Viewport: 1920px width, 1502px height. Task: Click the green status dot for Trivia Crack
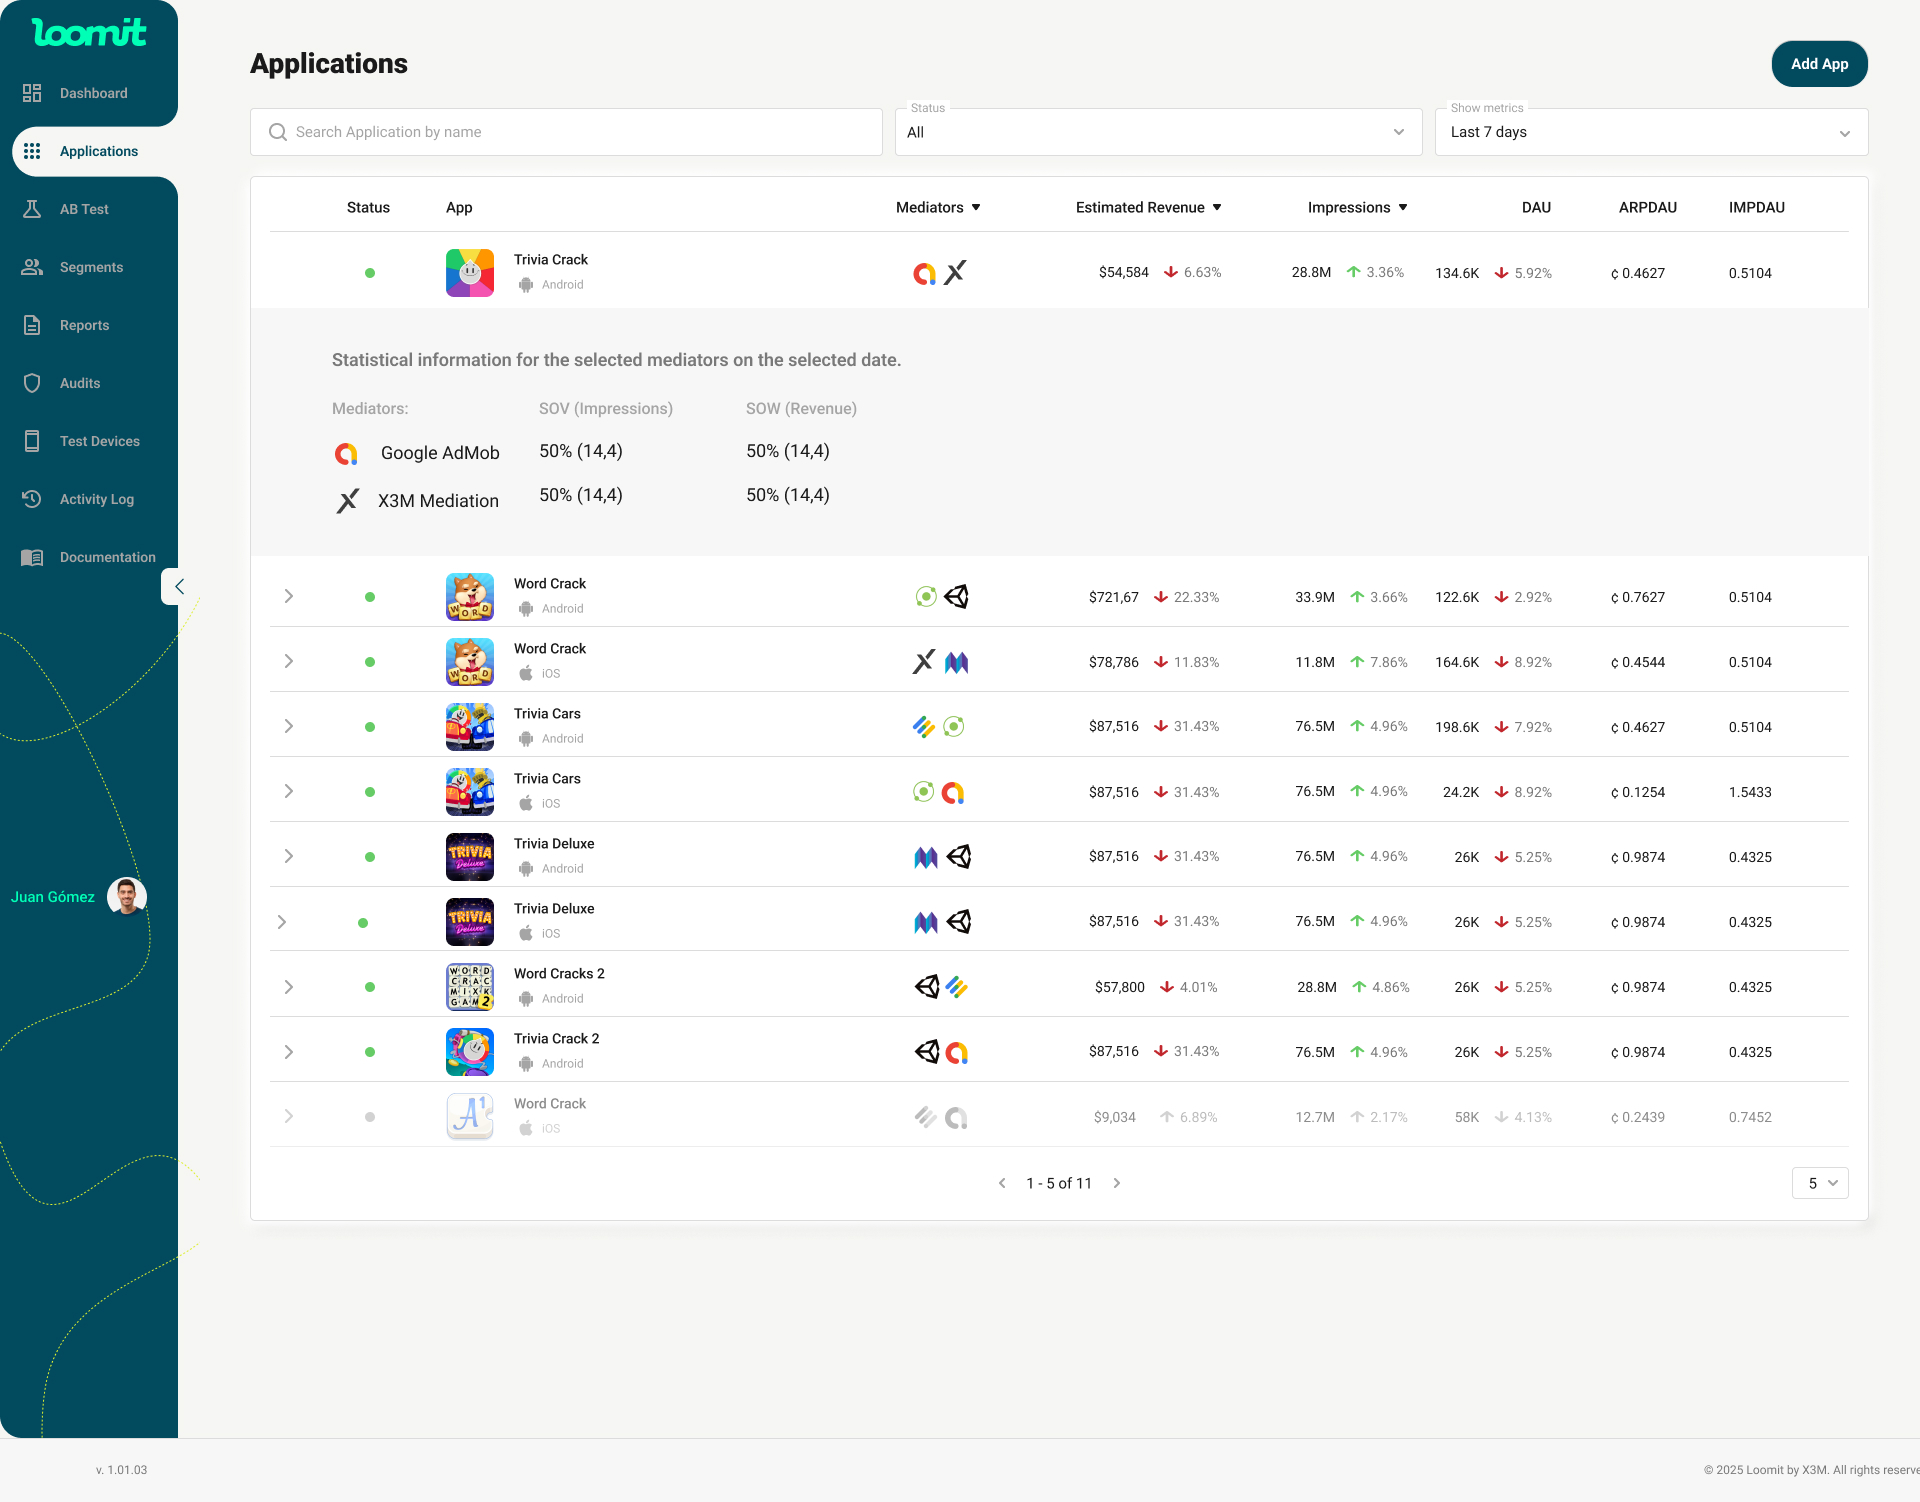[370, 273]
